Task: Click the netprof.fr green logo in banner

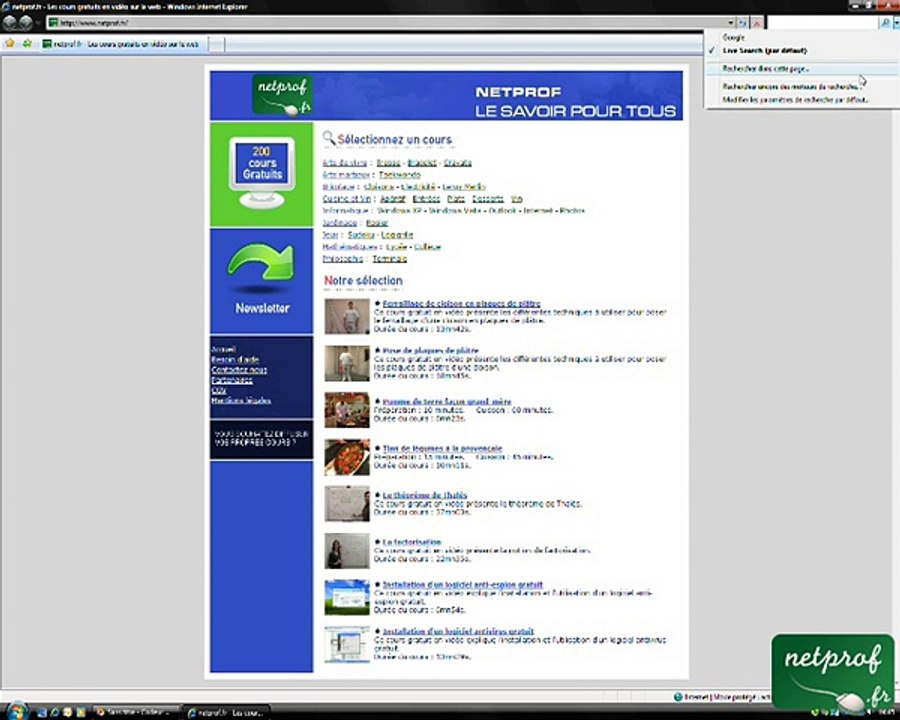Action: (282, 95)
